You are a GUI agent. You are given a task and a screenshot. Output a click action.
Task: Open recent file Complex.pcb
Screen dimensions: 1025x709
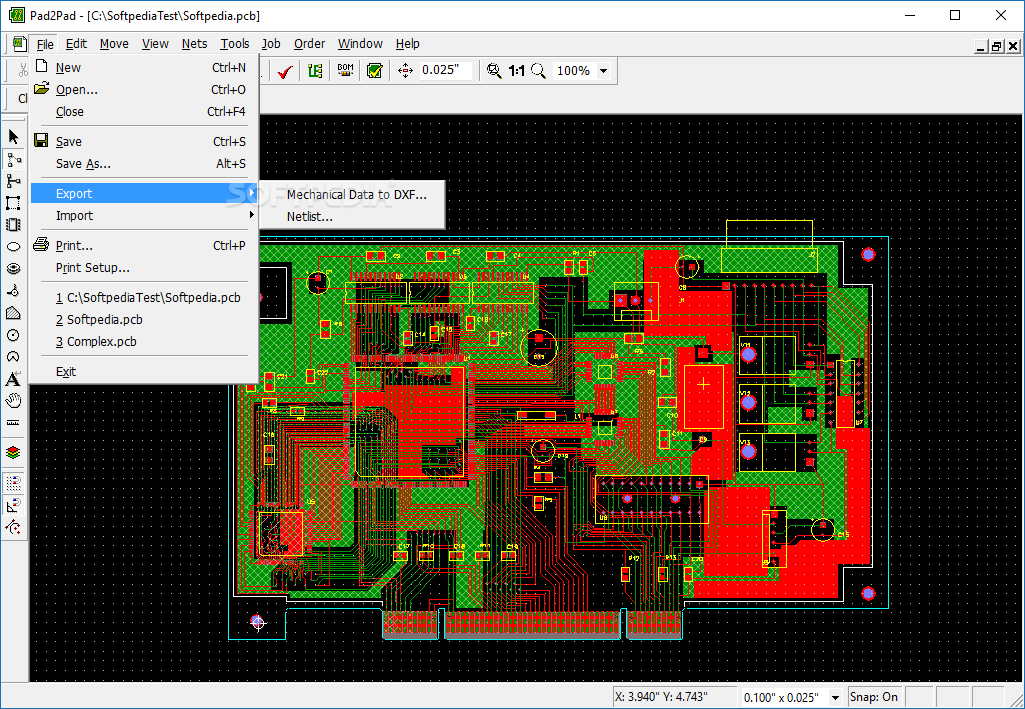(x=101, y=342)
